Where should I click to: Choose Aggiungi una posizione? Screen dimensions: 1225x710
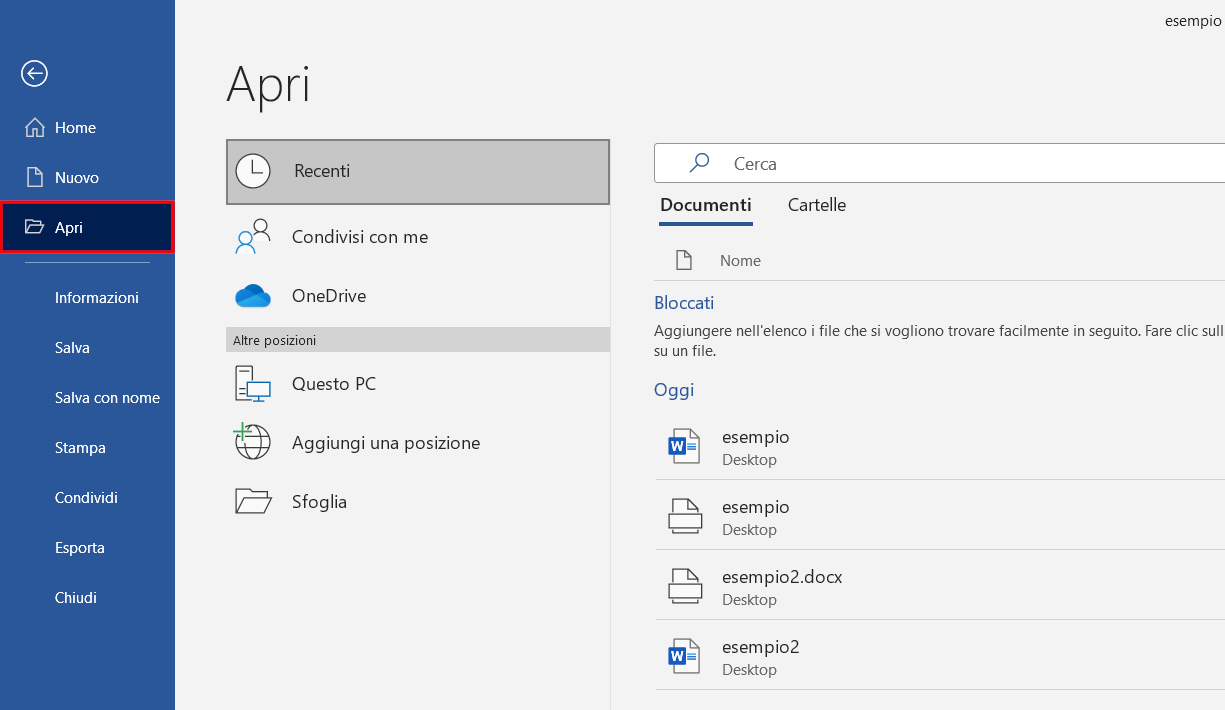point(418,443)
